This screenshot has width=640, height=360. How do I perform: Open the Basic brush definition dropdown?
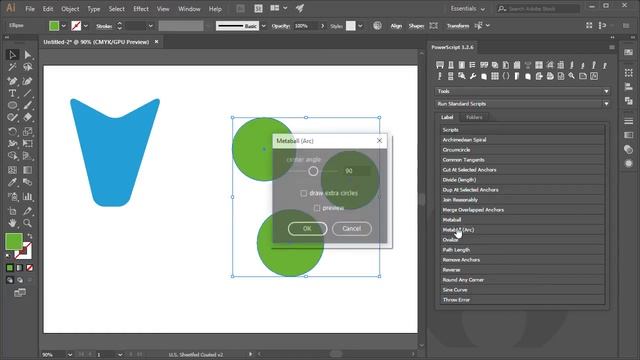pyautogui.click(x=263, y=26)
